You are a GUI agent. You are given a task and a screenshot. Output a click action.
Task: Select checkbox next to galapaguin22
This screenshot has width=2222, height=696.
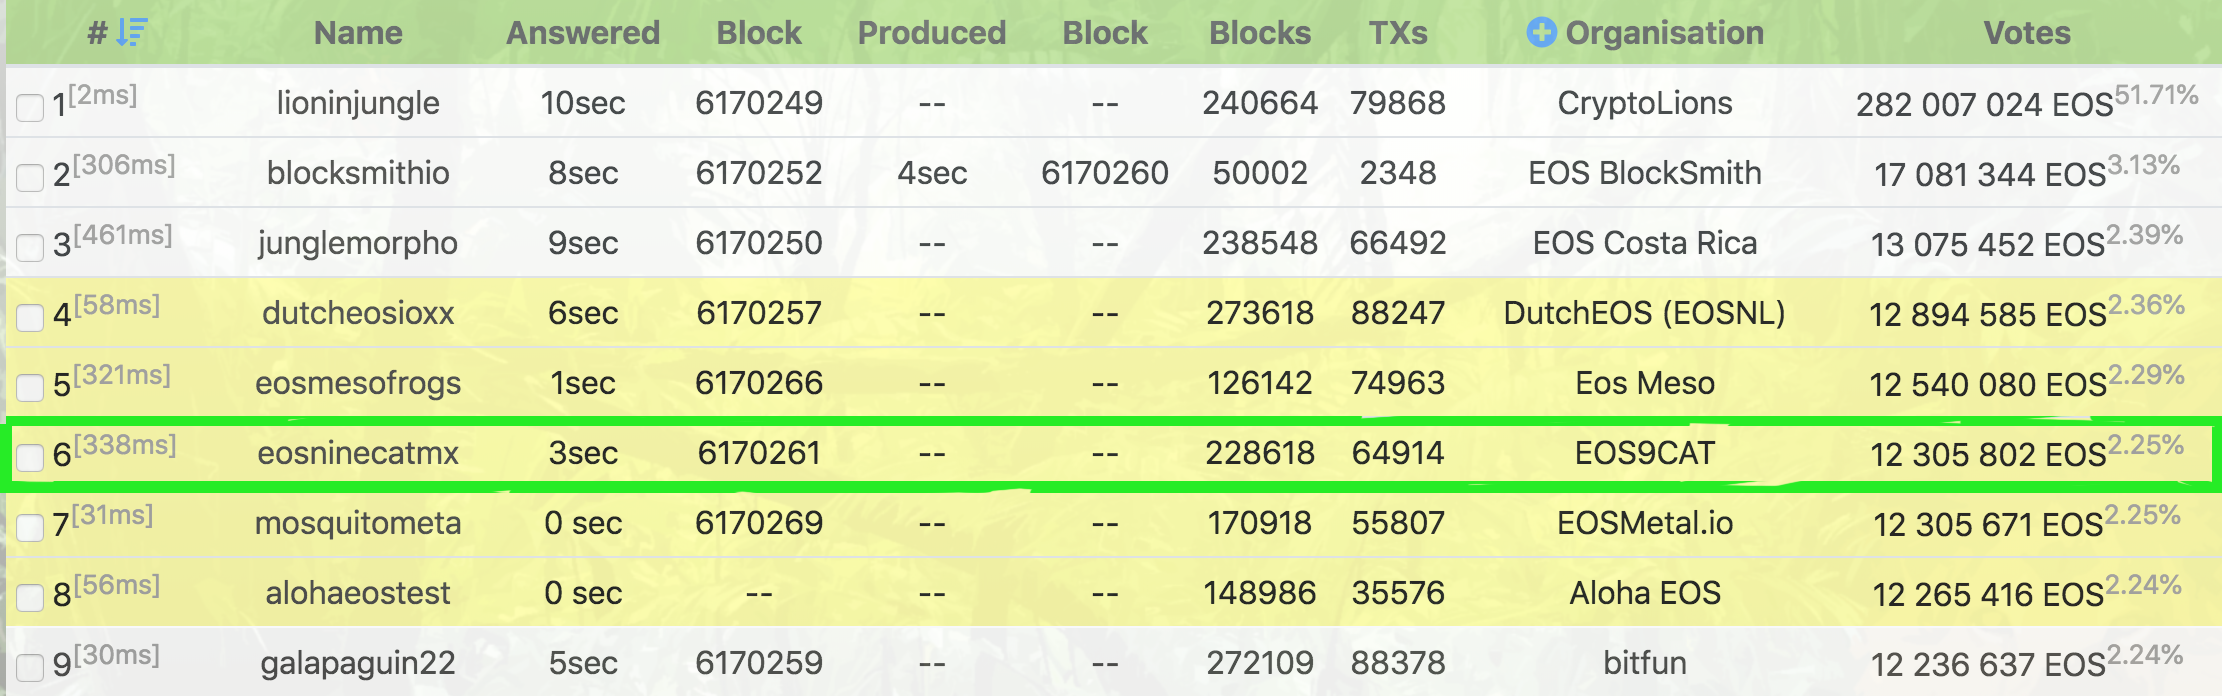[30, 667]
